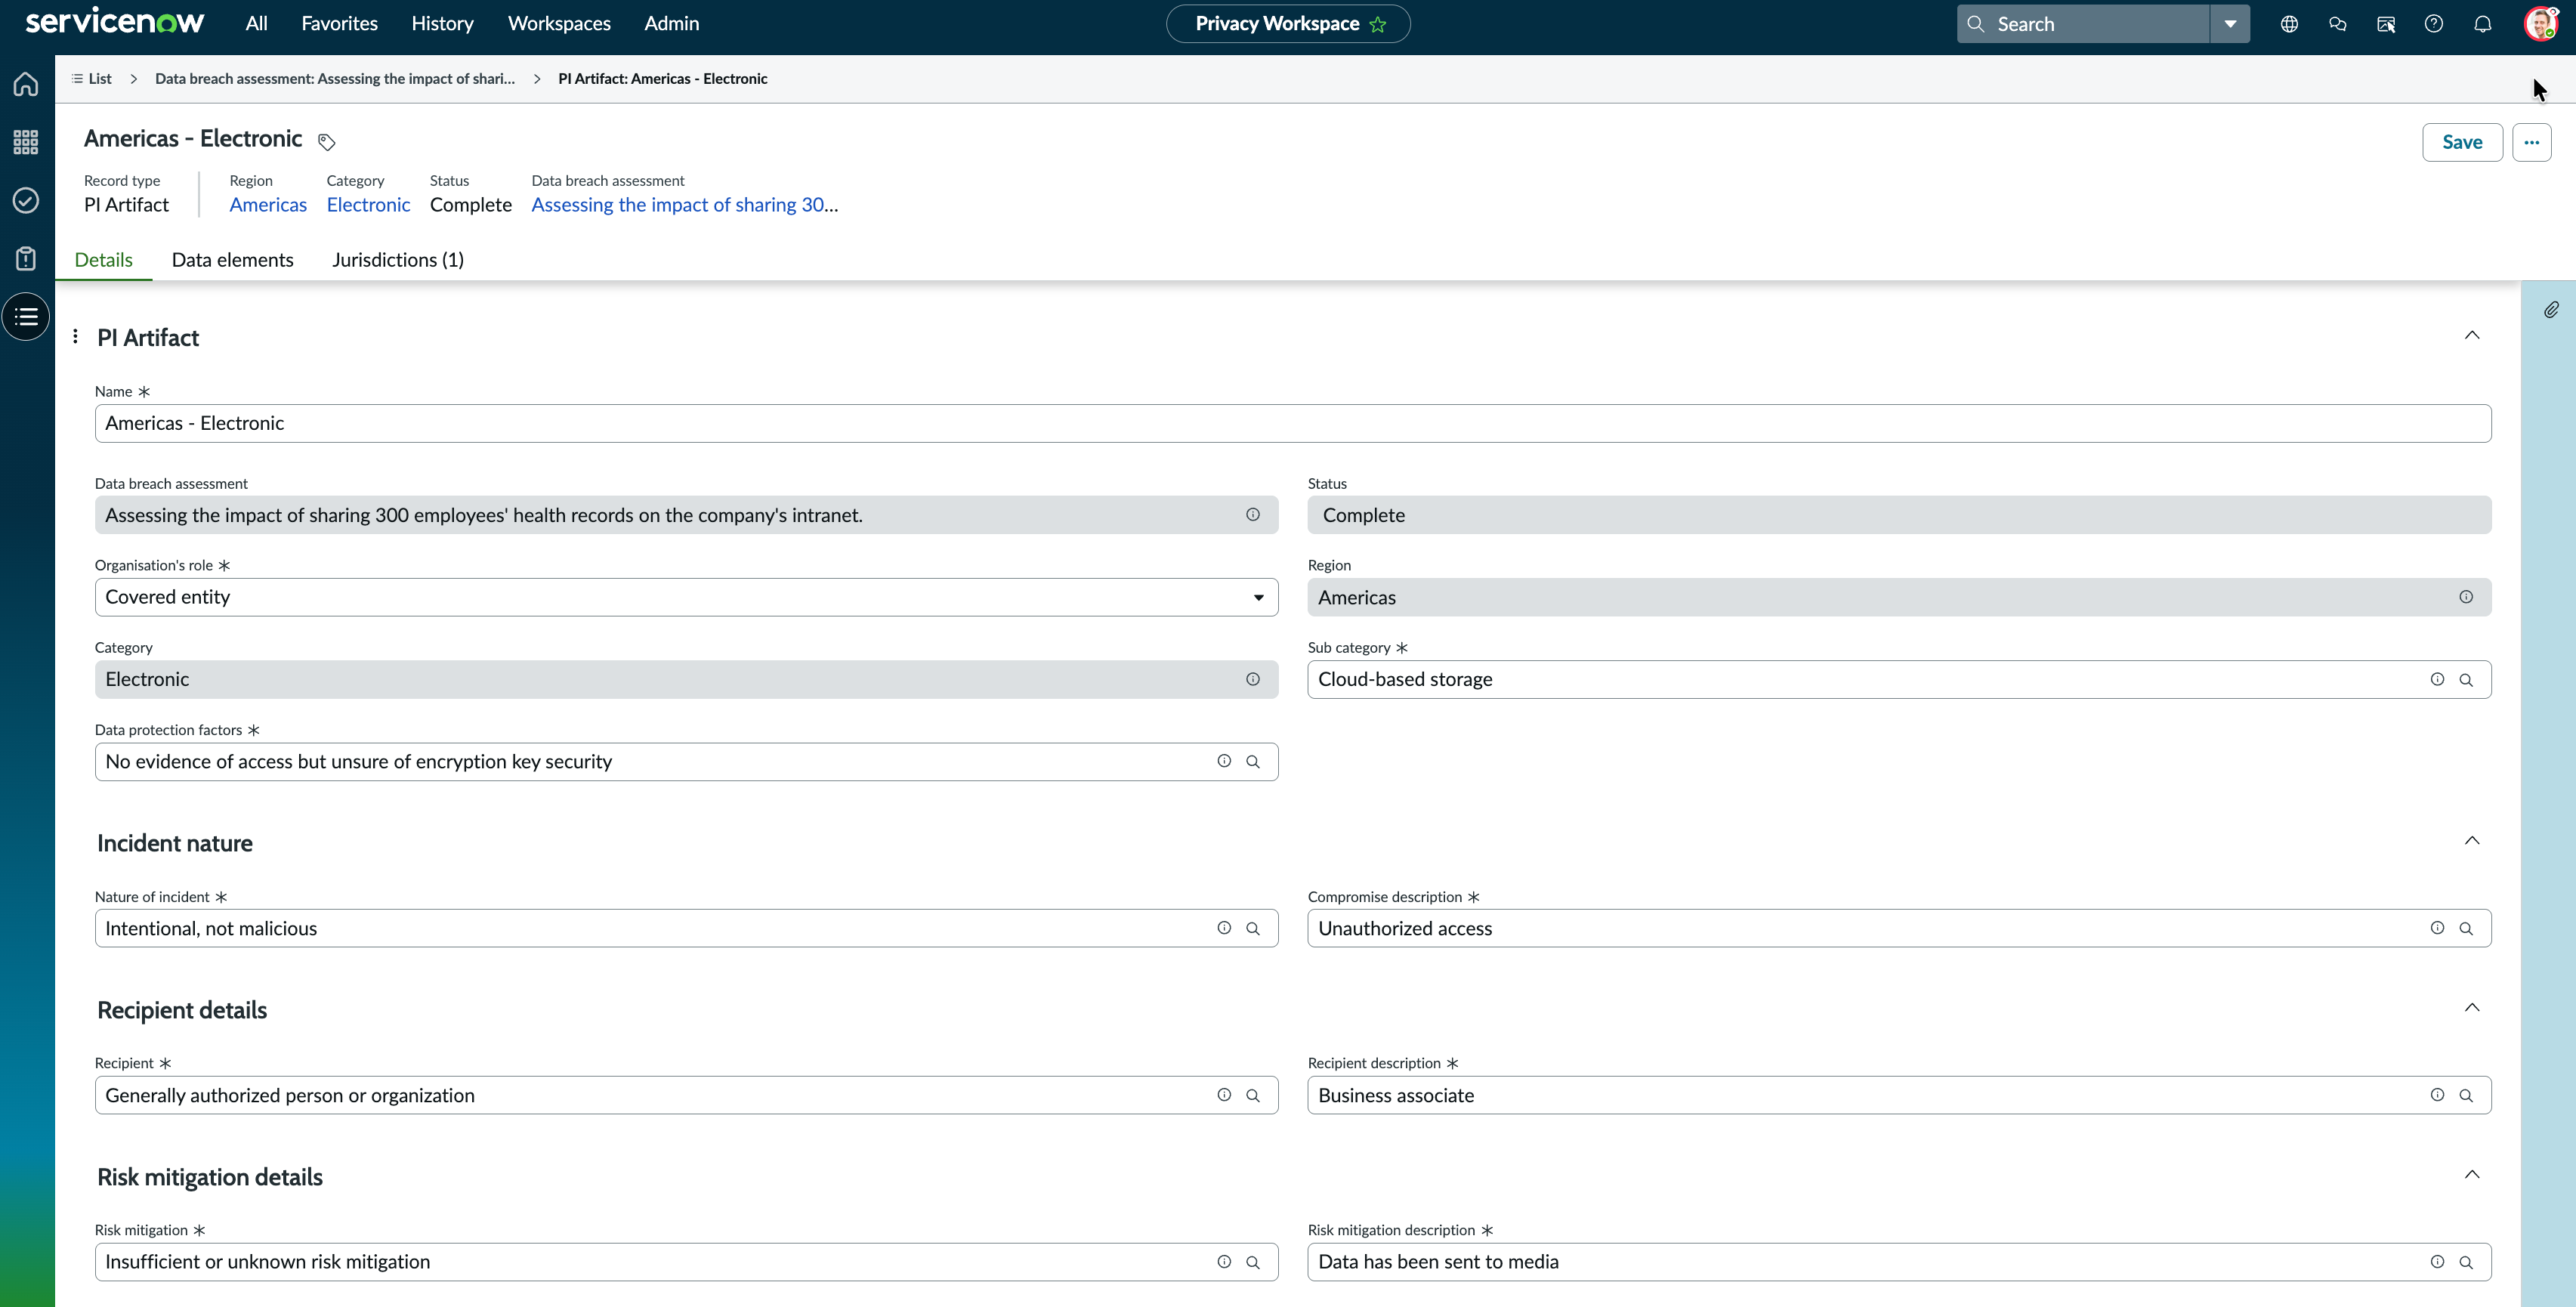
Task: Open the search scope dropdown arrow
Action: click(x=2230, y=24)
